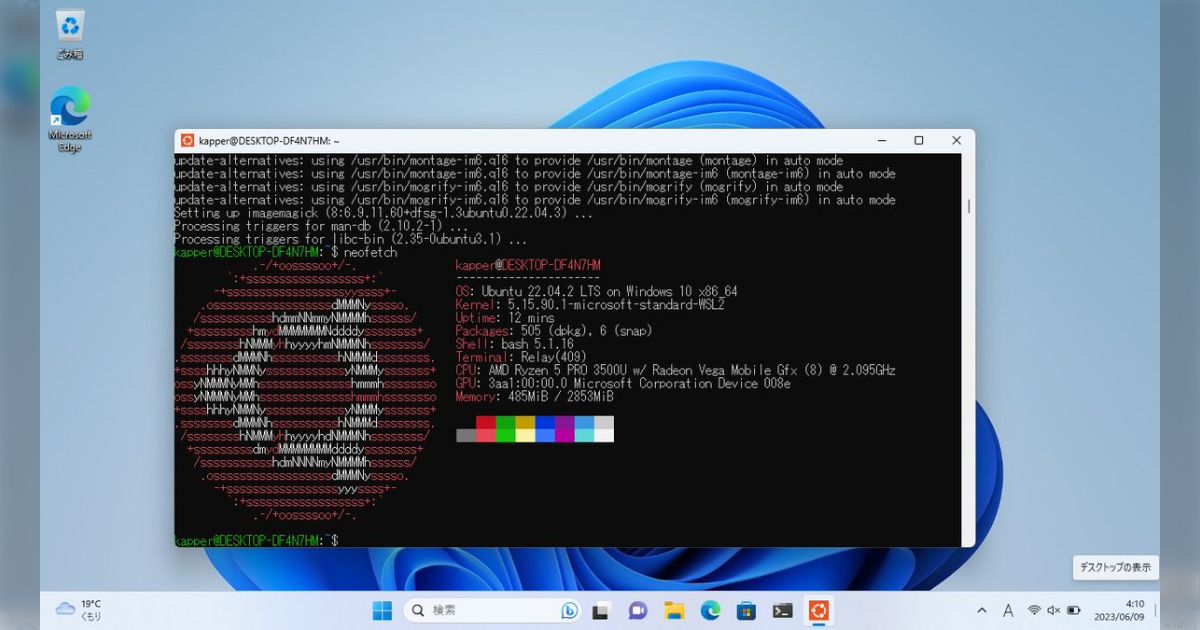
Task: Unmute the speaker in the system tray
Action: click(1053, 609)
